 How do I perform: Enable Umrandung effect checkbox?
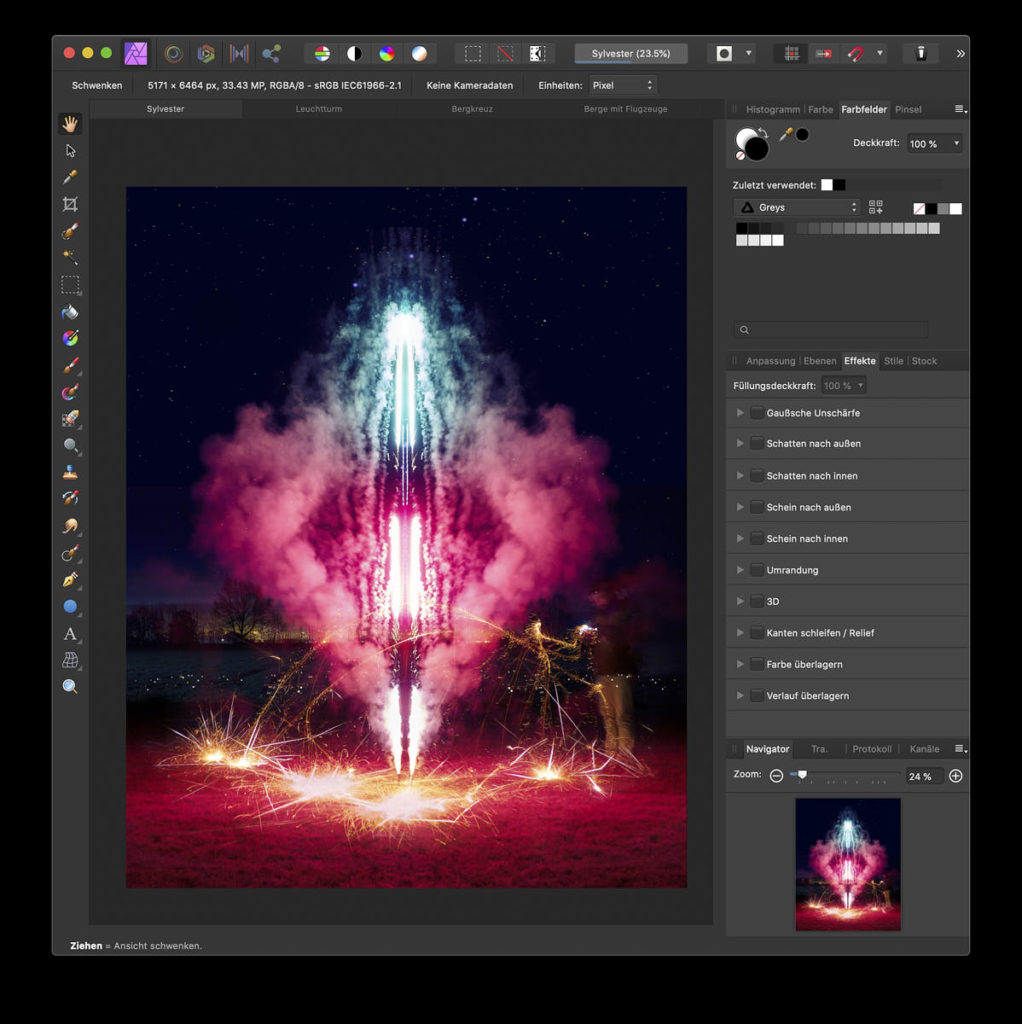point(757,570)
